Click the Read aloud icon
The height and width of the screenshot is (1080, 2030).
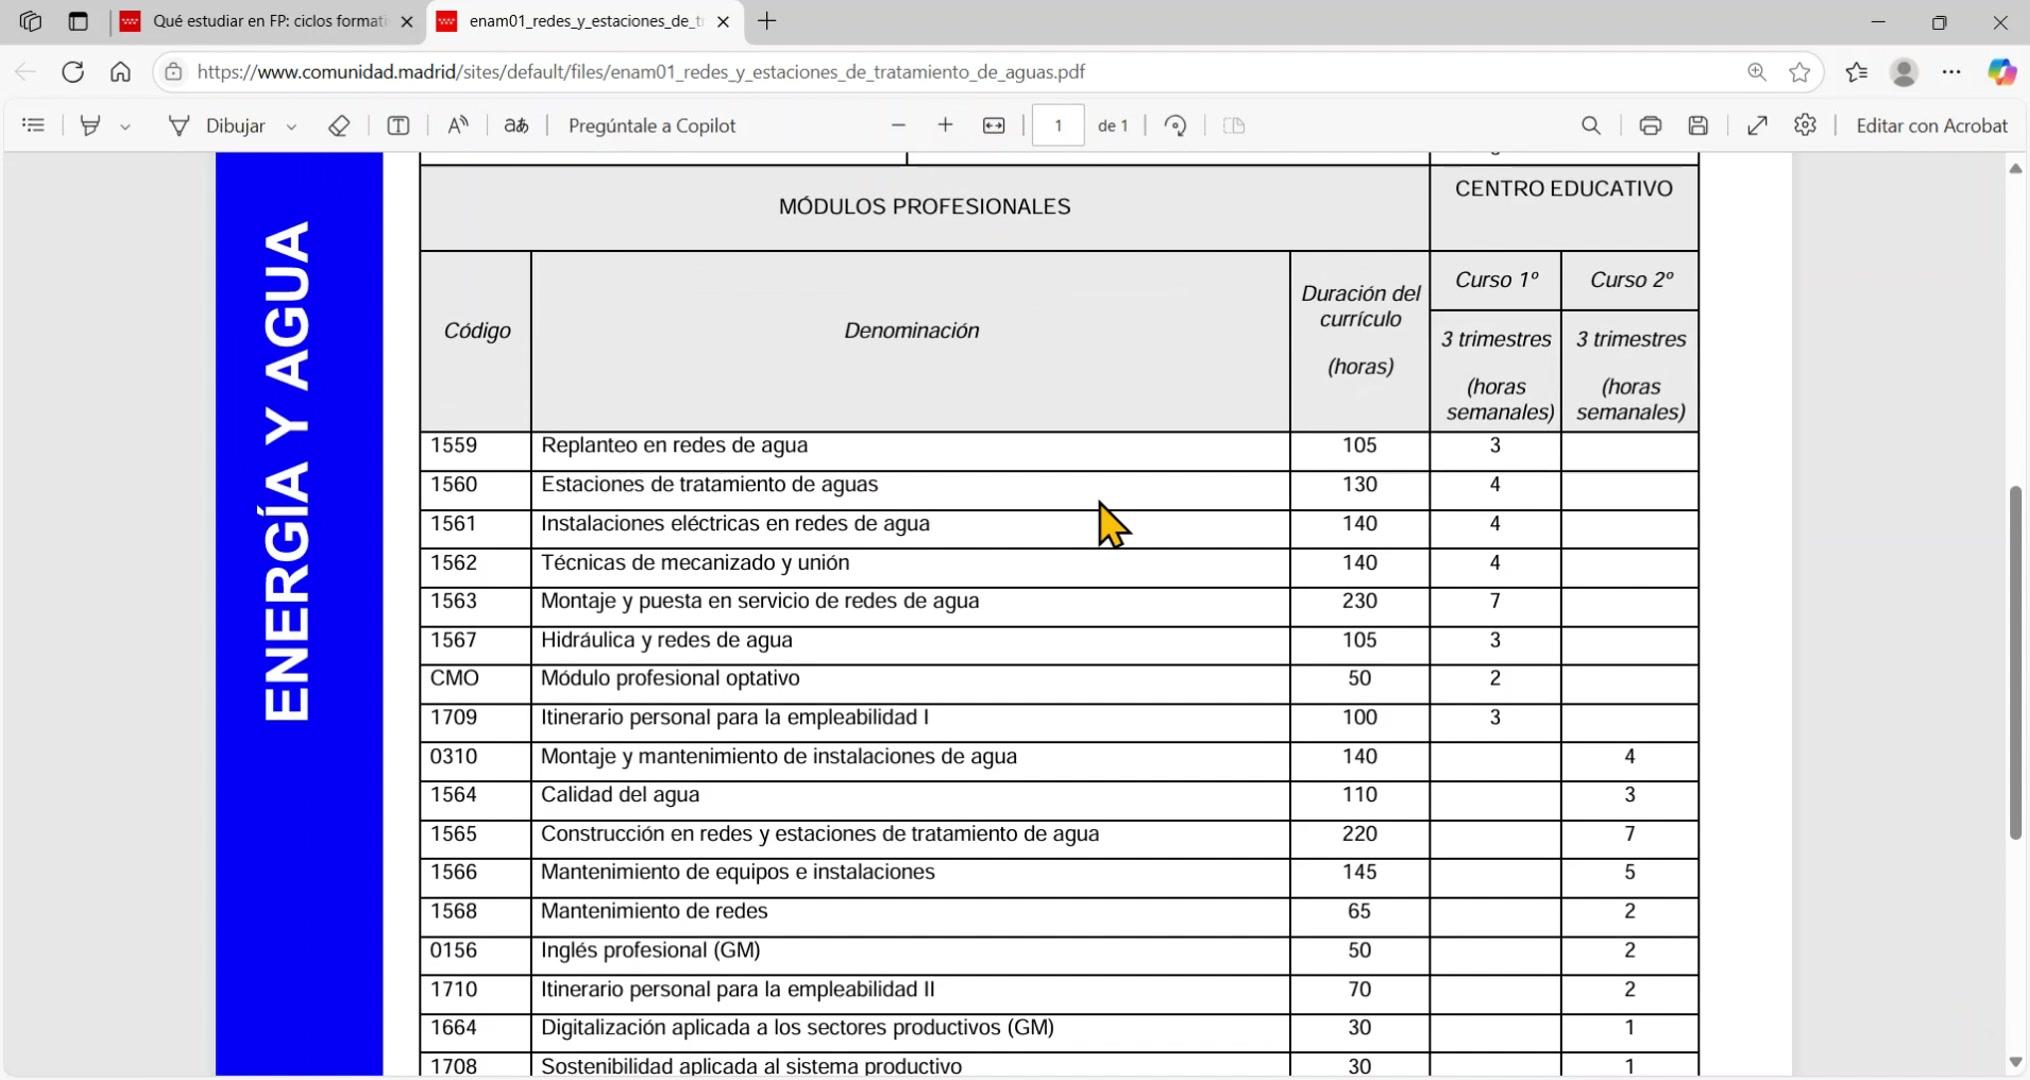pyautogui.click(x=458, y=126)
